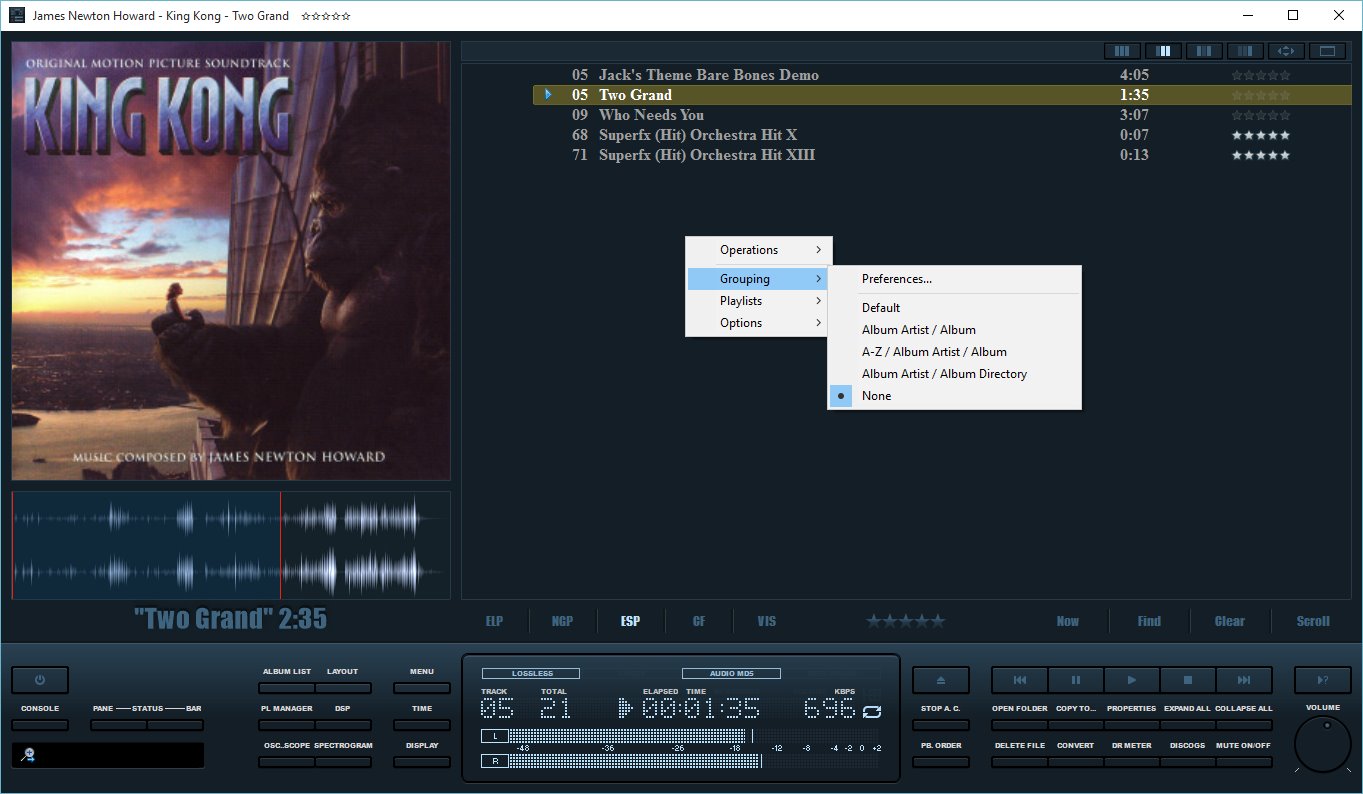The image size is (1363, 794).
Task: Click the single-pane layout icon at top right
Action: (x=1327, y=51)
